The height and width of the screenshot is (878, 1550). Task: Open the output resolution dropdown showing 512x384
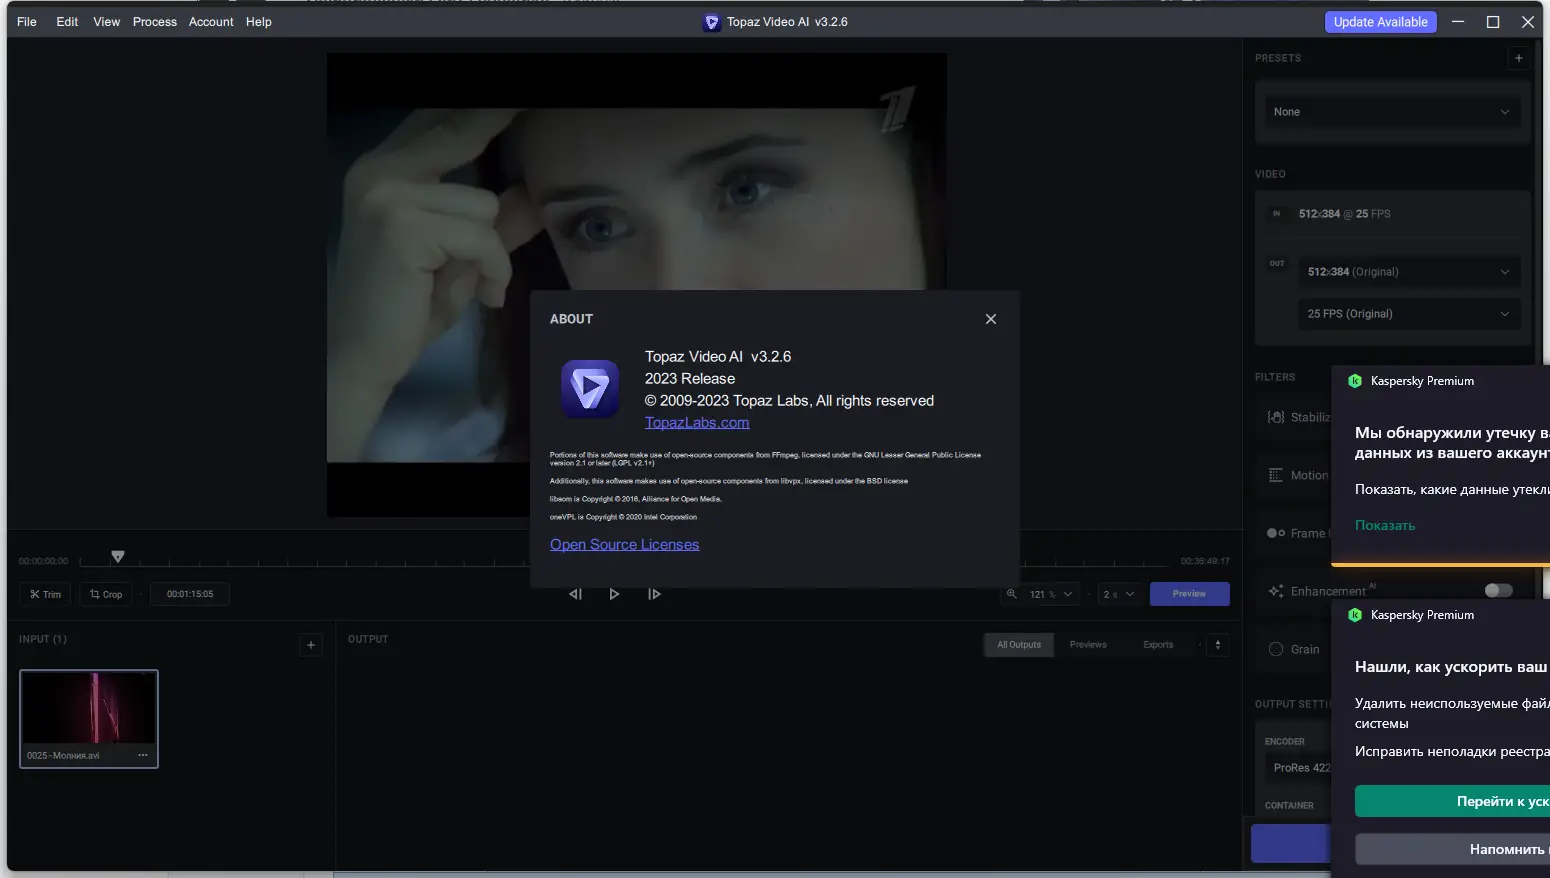point(1409,271)
